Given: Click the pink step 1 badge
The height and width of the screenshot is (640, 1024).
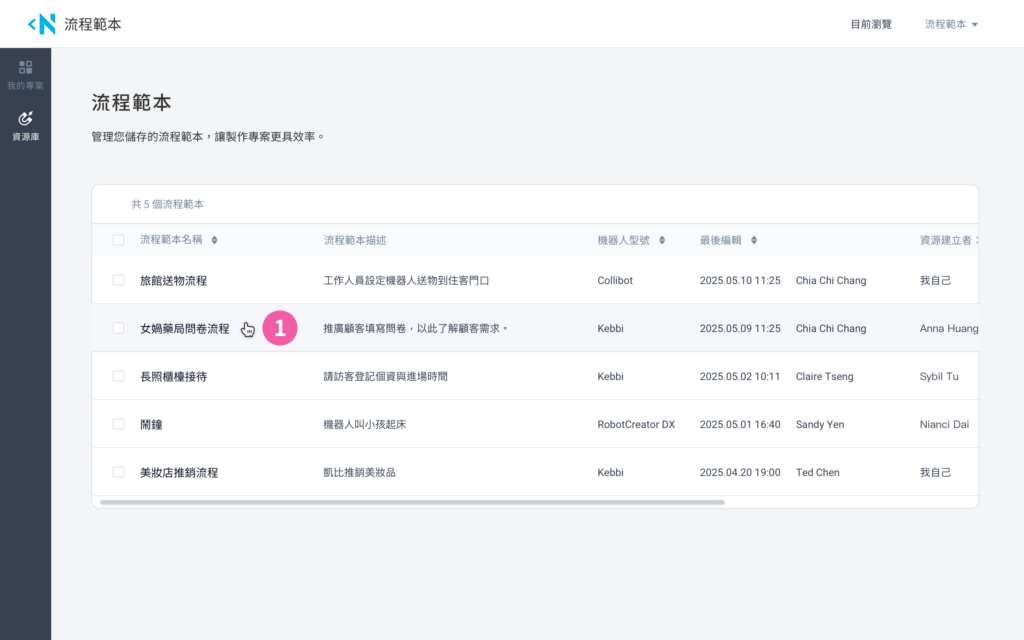Looking at the screenshot, I should 280,328.
